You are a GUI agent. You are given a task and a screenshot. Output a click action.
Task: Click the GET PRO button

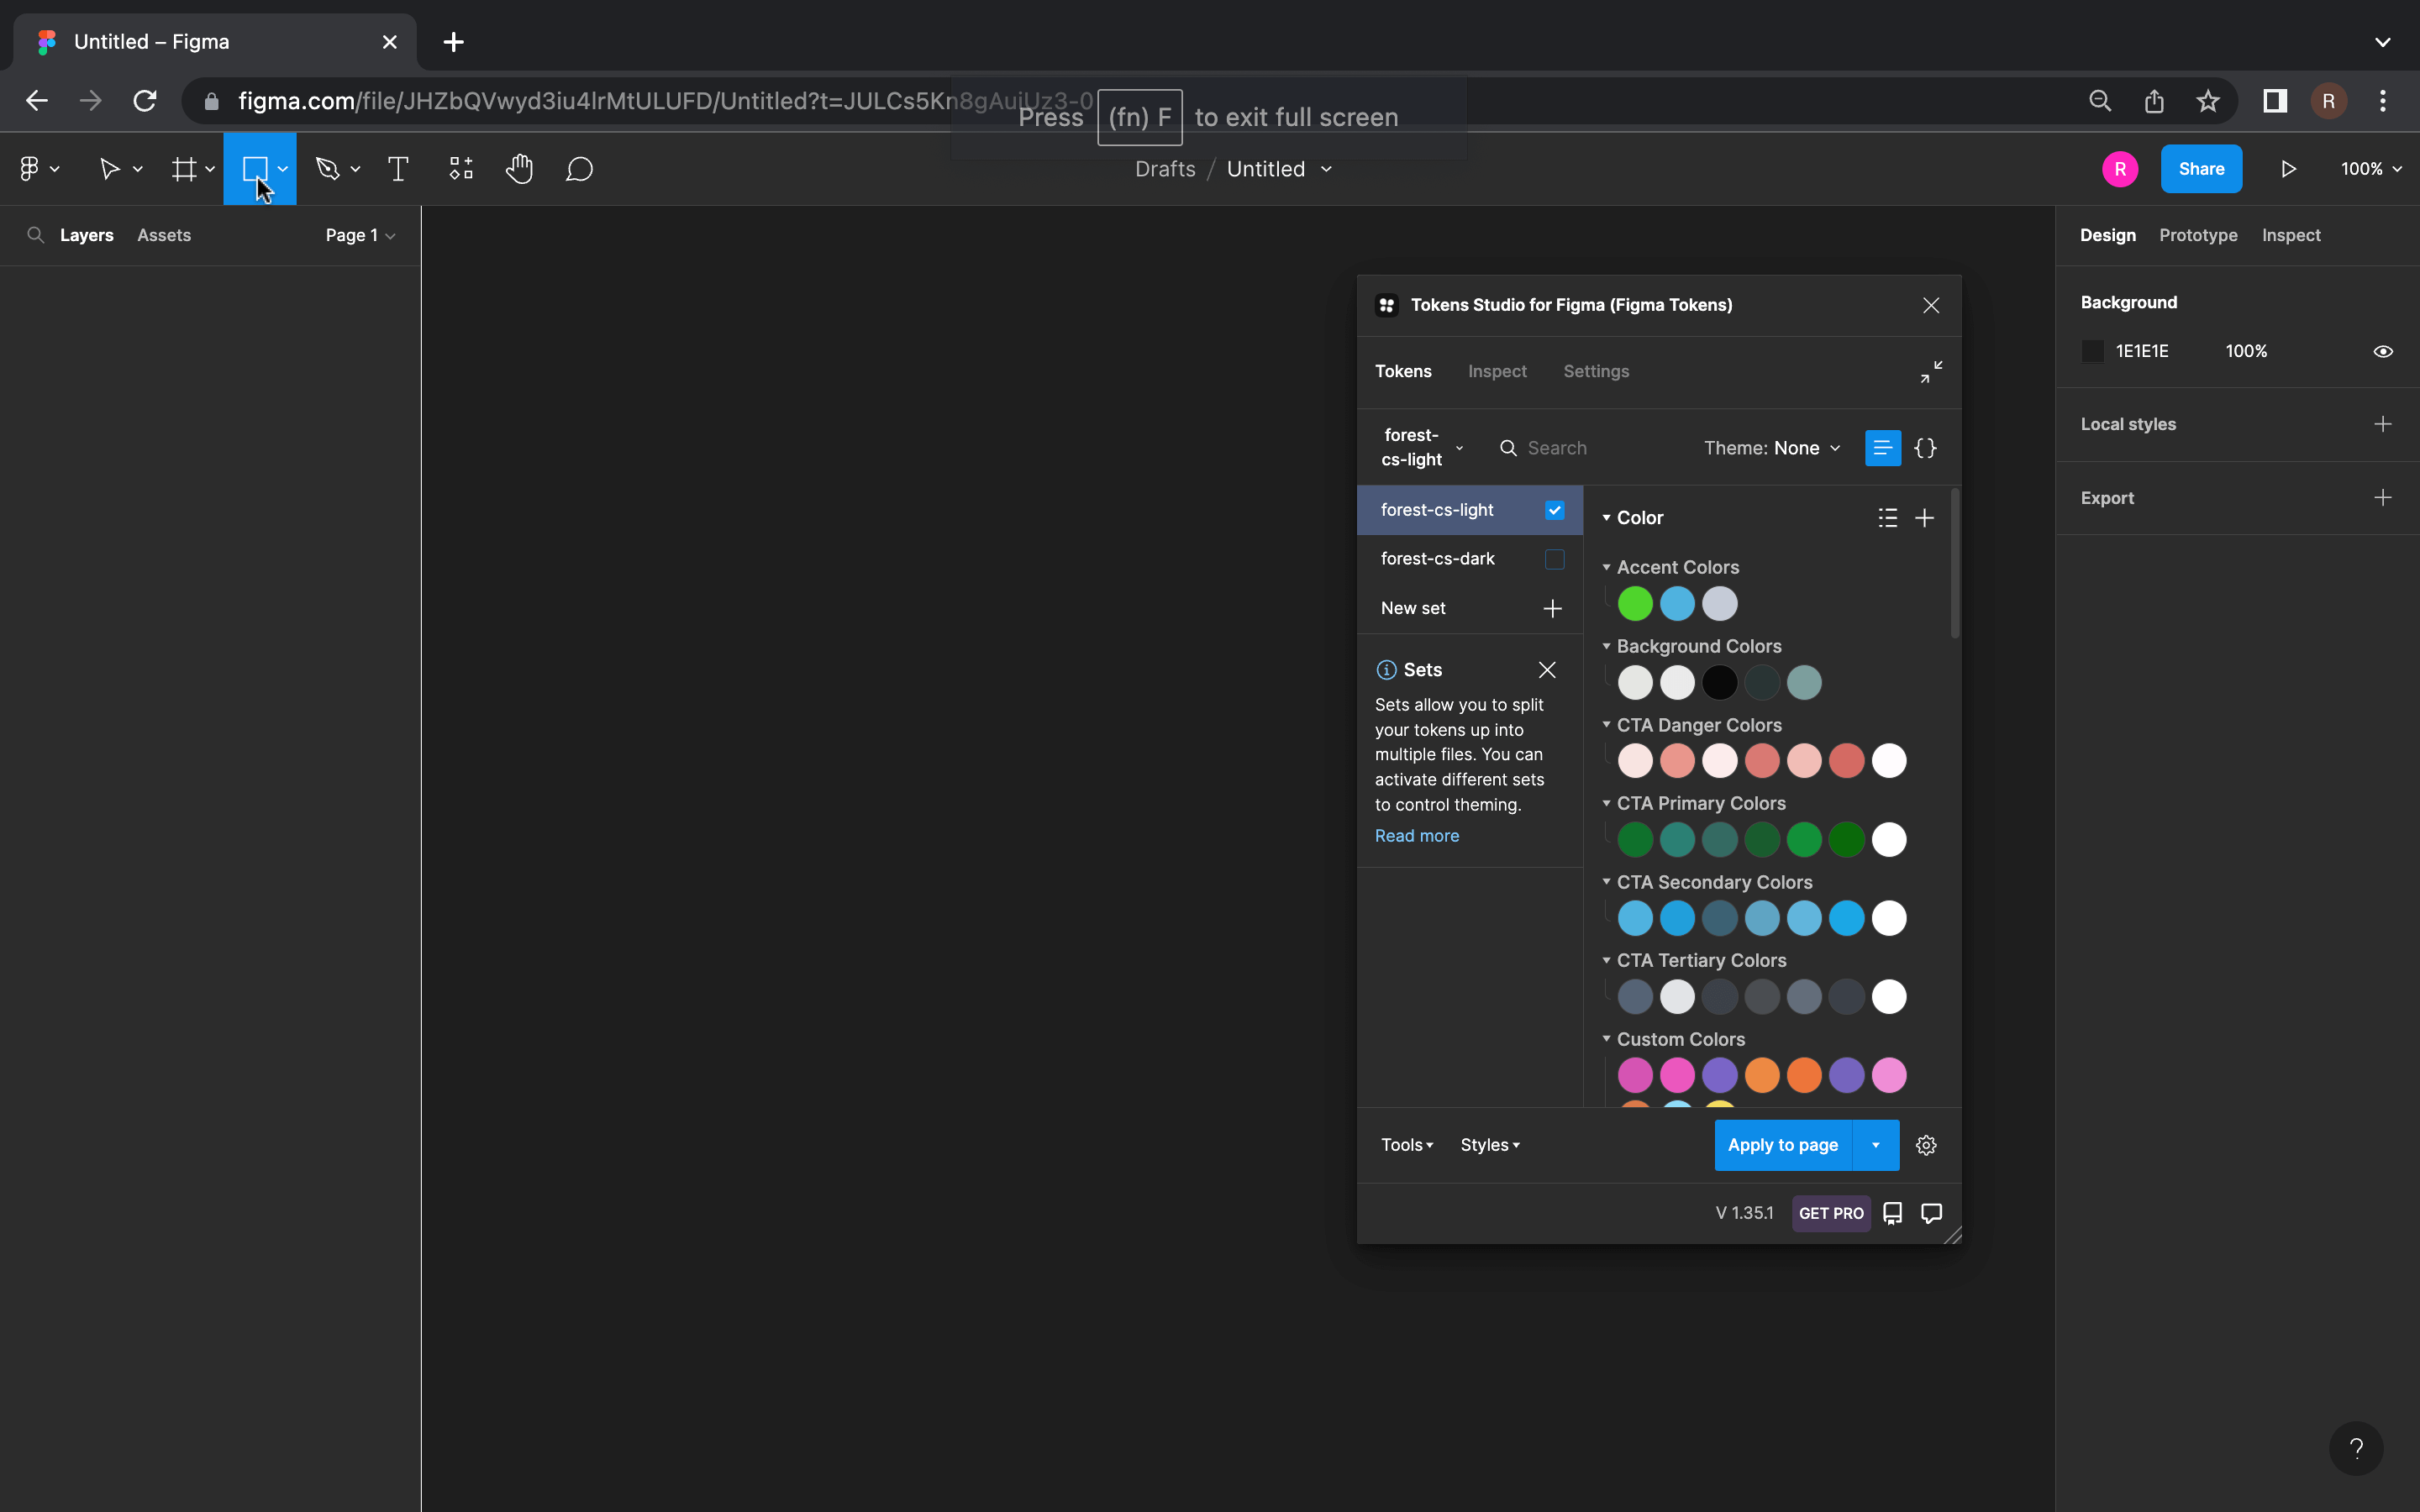click(1831, 1213)
